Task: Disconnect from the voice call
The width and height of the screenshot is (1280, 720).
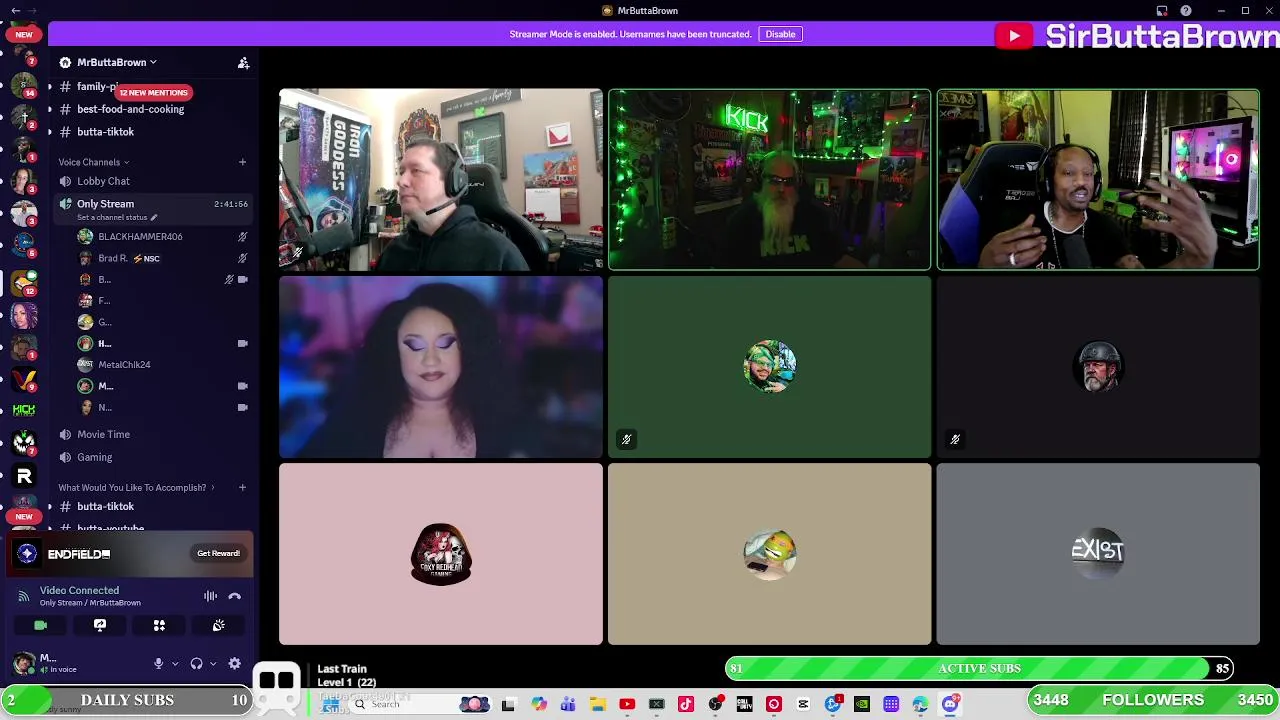Action: 235,596
